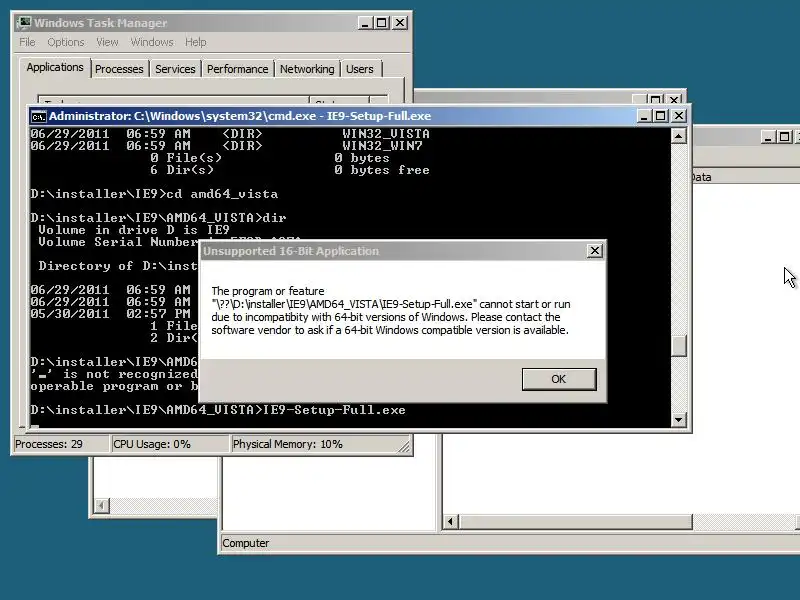Open the Help menu in Task Manager
This screenshot has height=600, width=800.
click(x=195, y=42)
